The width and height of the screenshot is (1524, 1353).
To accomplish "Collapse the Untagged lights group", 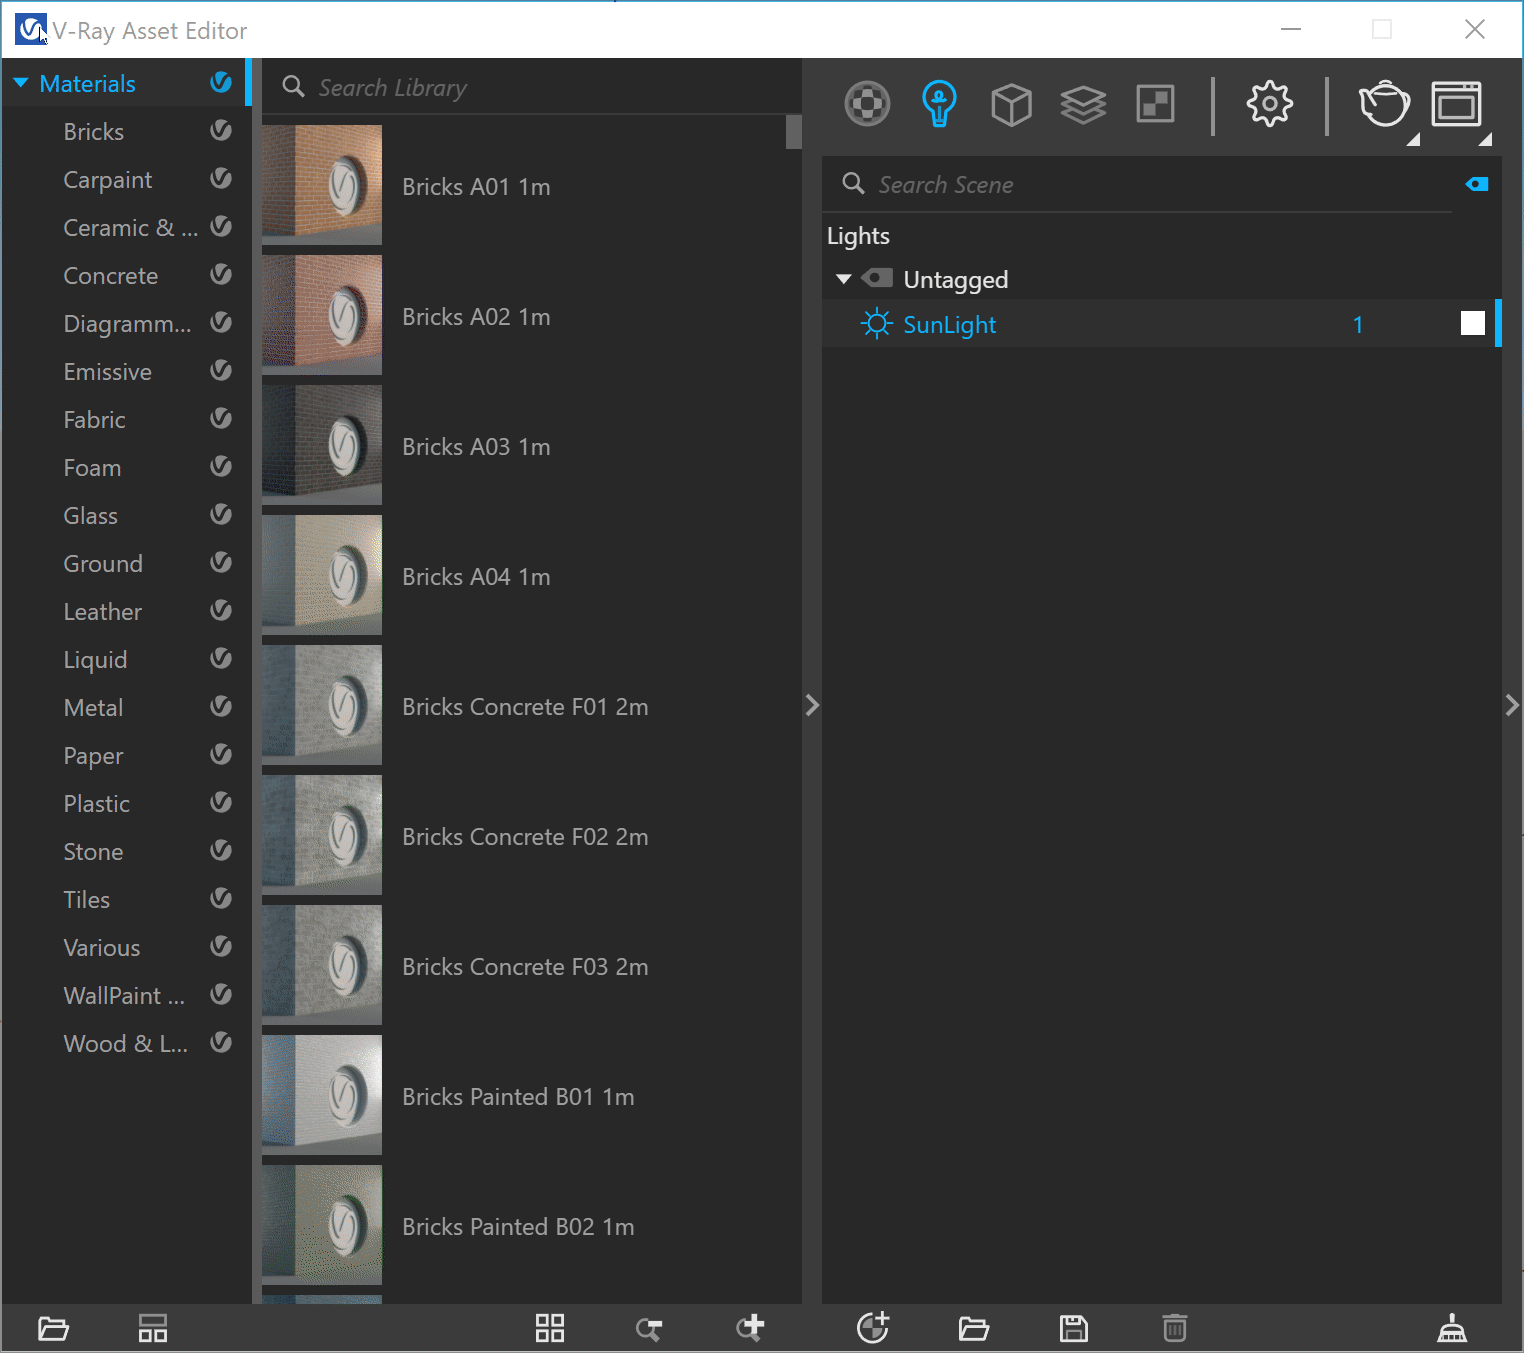I will coord(844,280).
